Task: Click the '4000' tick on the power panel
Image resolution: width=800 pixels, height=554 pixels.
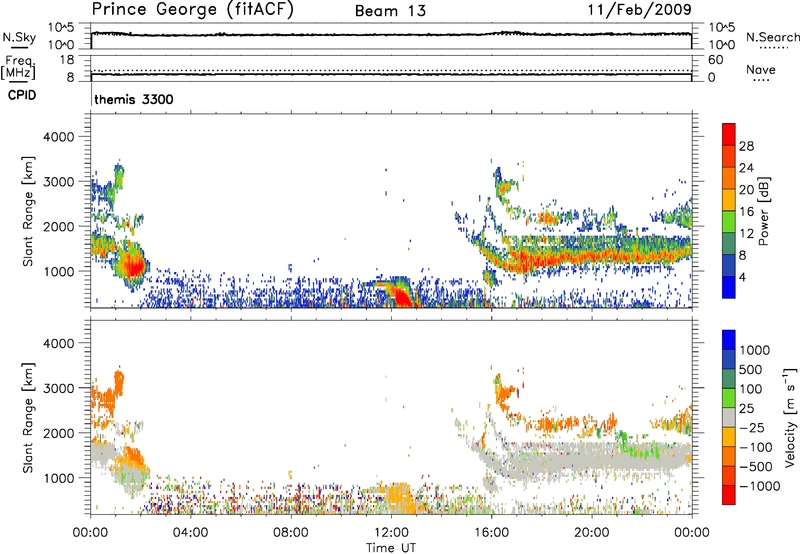Action: point(58,137)
